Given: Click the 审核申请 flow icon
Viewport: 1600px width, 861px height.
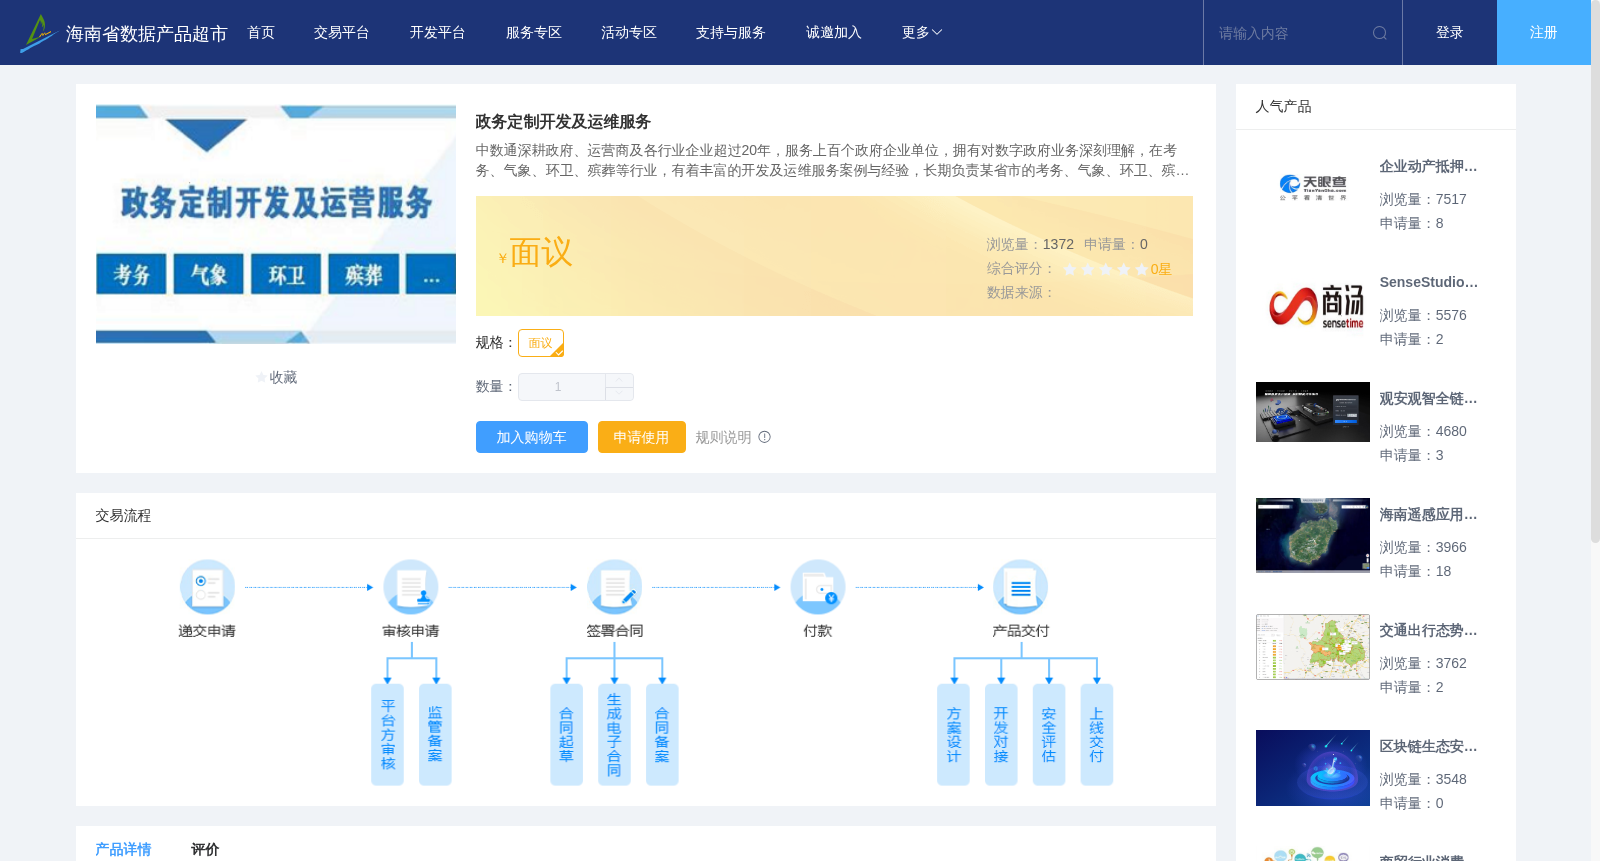Looking at the screenshot, I should coord(411,587).
